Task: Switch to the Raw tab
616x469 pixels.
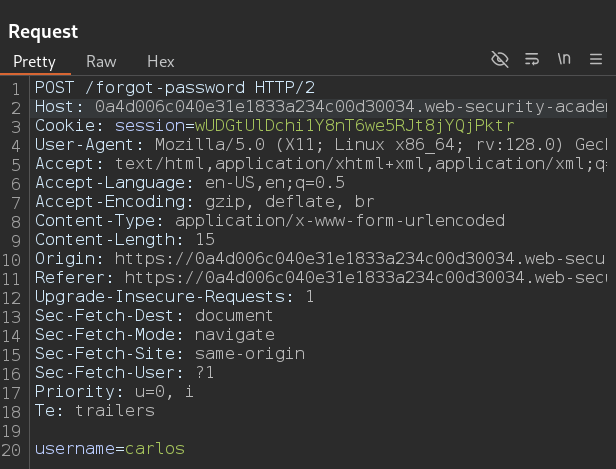Action: [x=101, y=61]
